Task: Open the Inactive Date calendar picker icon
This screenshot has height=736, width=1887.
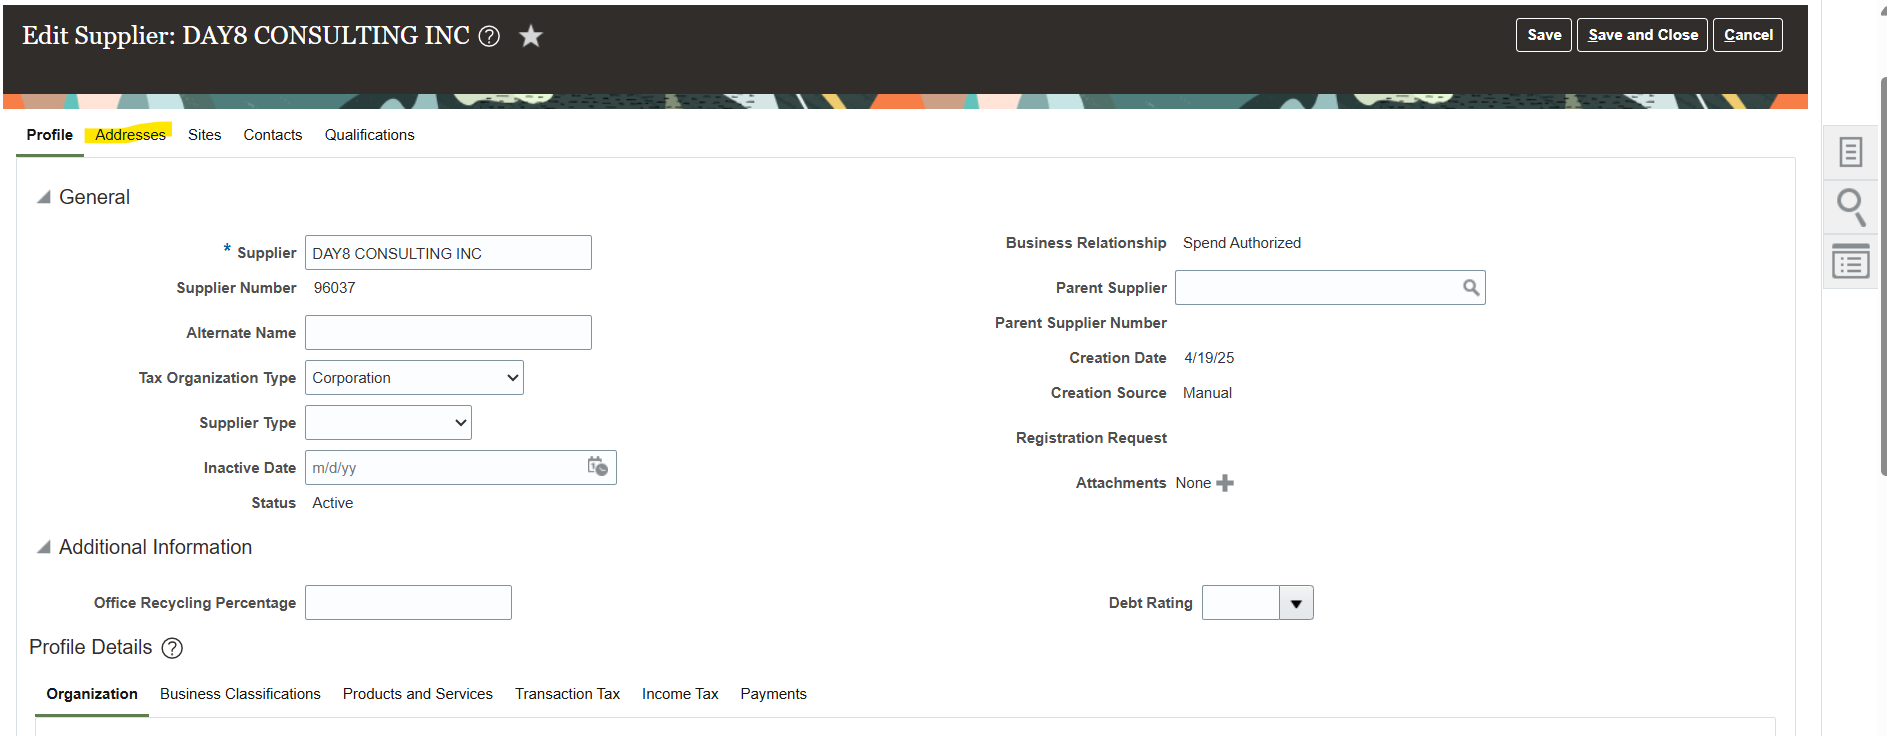Action: coord(598,467)
